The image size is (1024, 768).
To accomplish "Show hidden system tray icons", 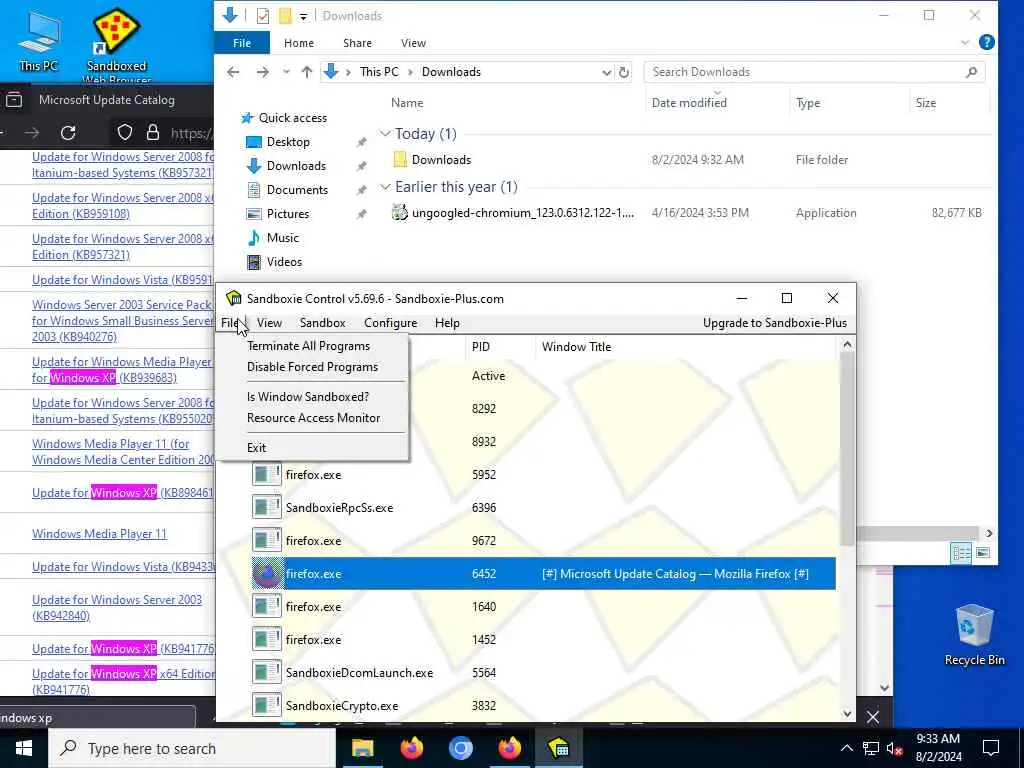I will 846,748.
